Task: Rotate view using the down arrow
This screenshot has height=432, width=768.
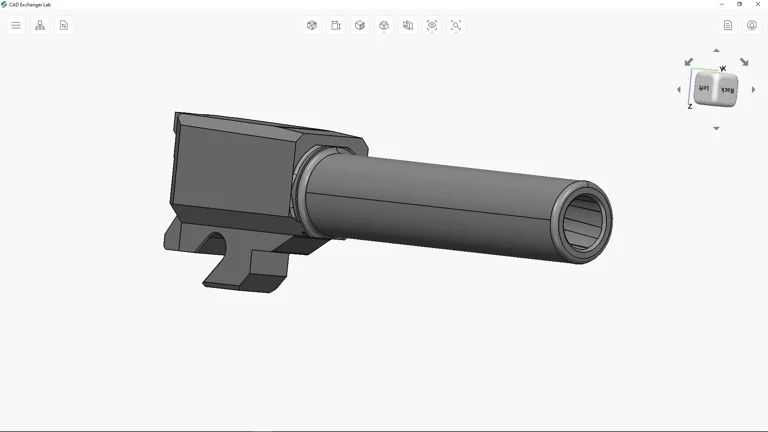Action: [716, 128]
